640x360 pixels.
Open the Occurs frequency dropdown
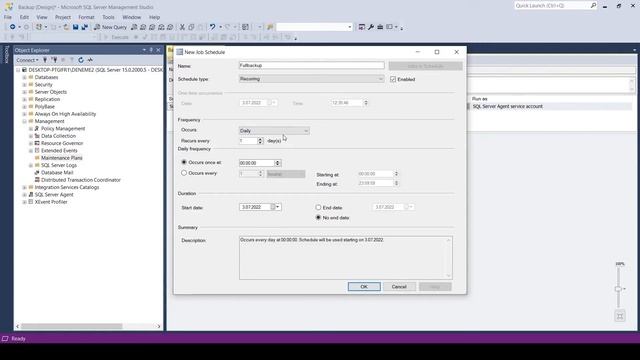pyautogui.click(x=274, y=131)
